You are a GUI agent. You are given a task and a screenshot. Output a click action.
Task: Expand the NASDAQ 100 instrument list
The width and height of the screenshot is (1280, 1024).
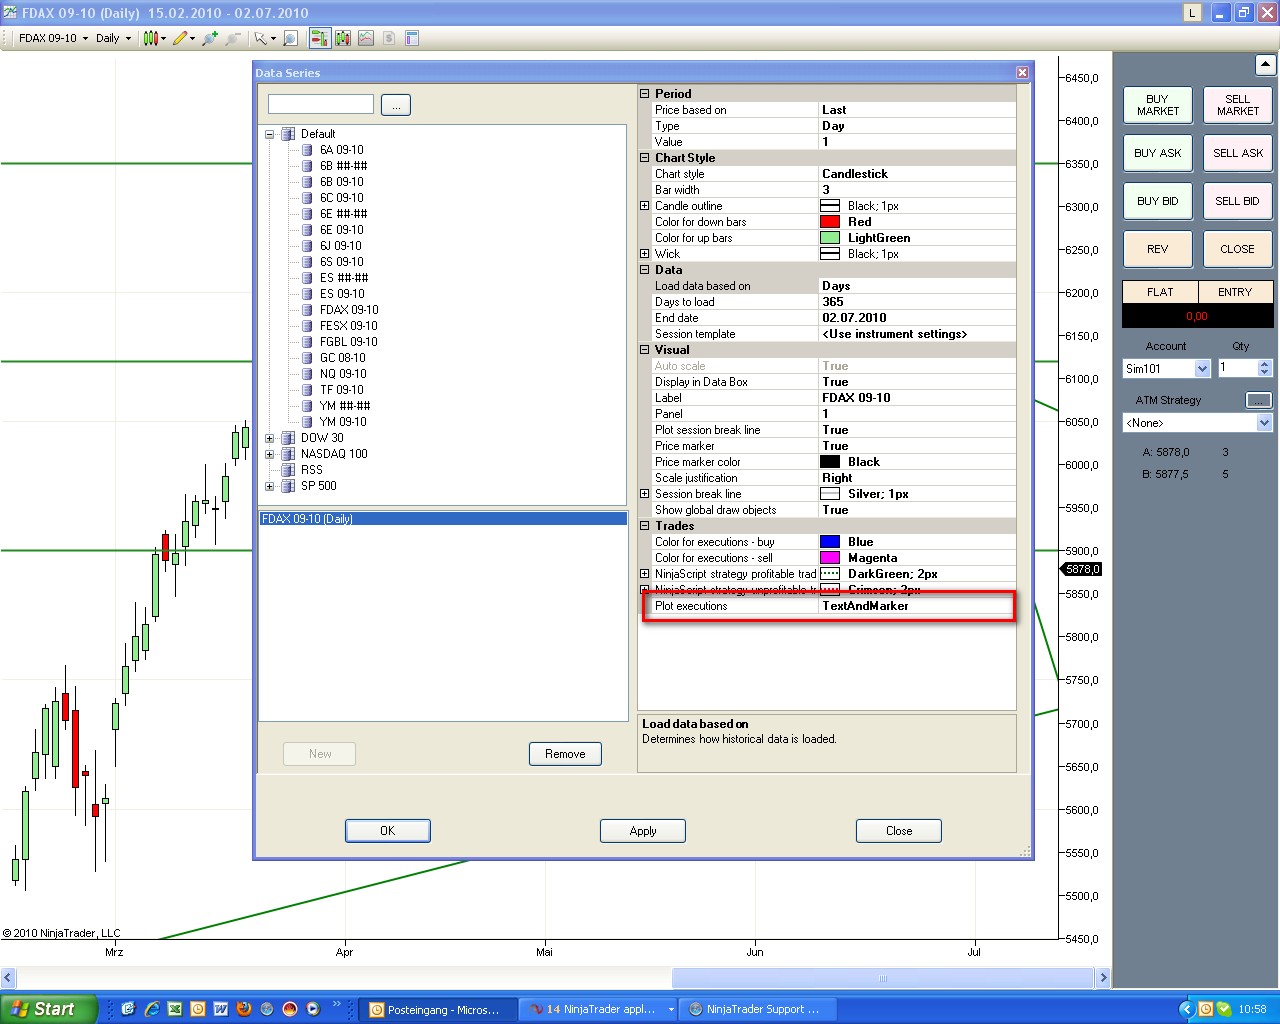(x=270, y=454)
